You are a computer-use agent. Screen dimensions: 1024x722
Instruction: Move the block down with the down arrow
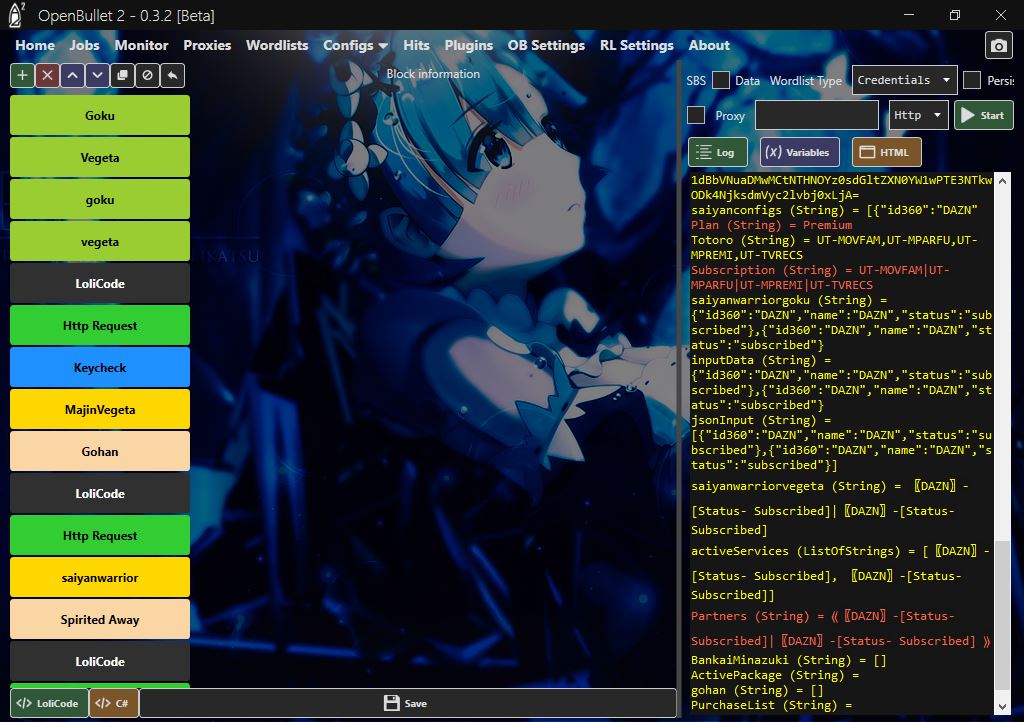(x=97, y=75)
